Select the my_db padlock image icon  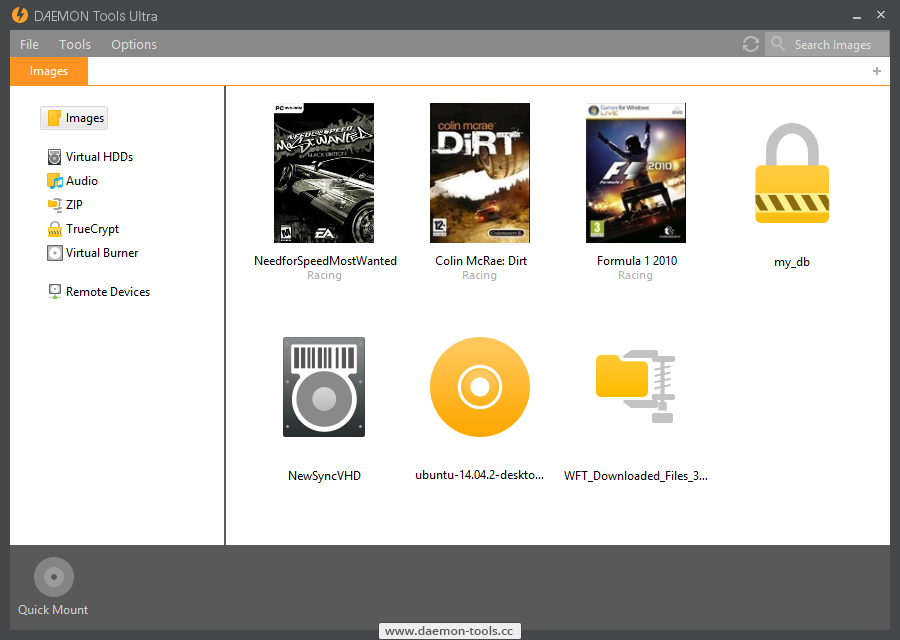(x=792, y=173)
